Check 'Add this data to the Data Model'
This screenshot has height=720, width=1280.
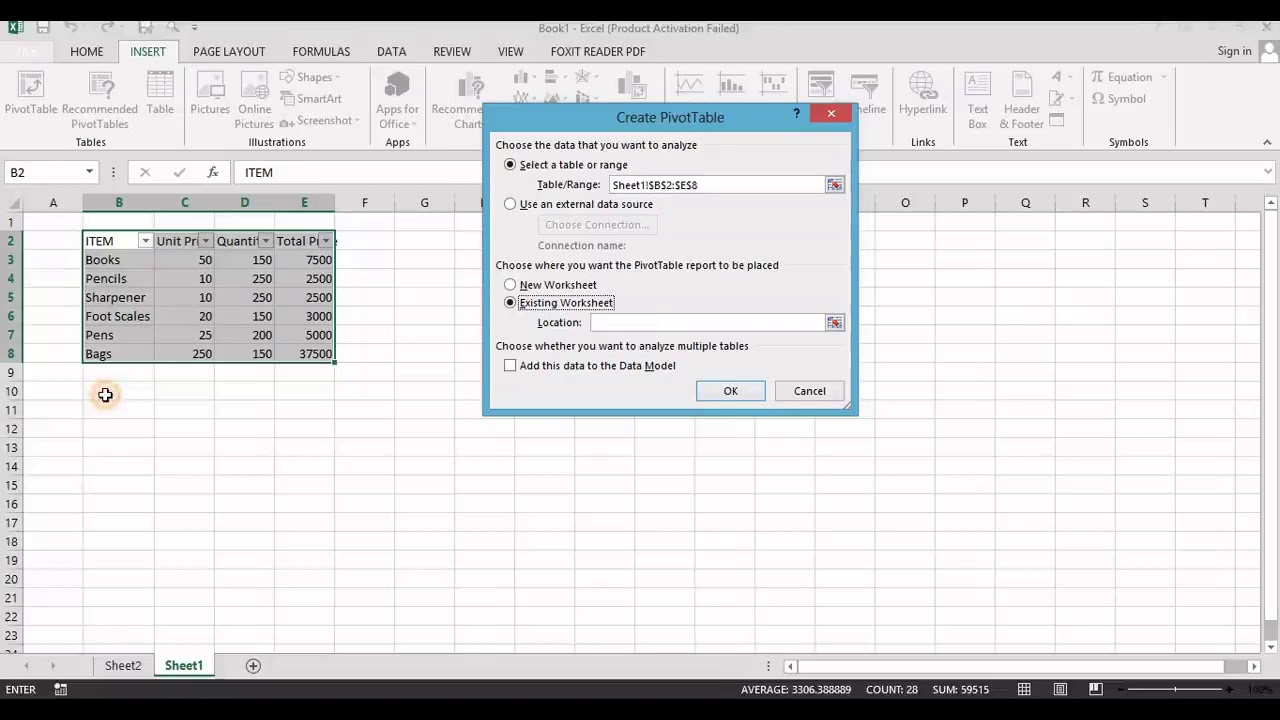coord(510,366)
